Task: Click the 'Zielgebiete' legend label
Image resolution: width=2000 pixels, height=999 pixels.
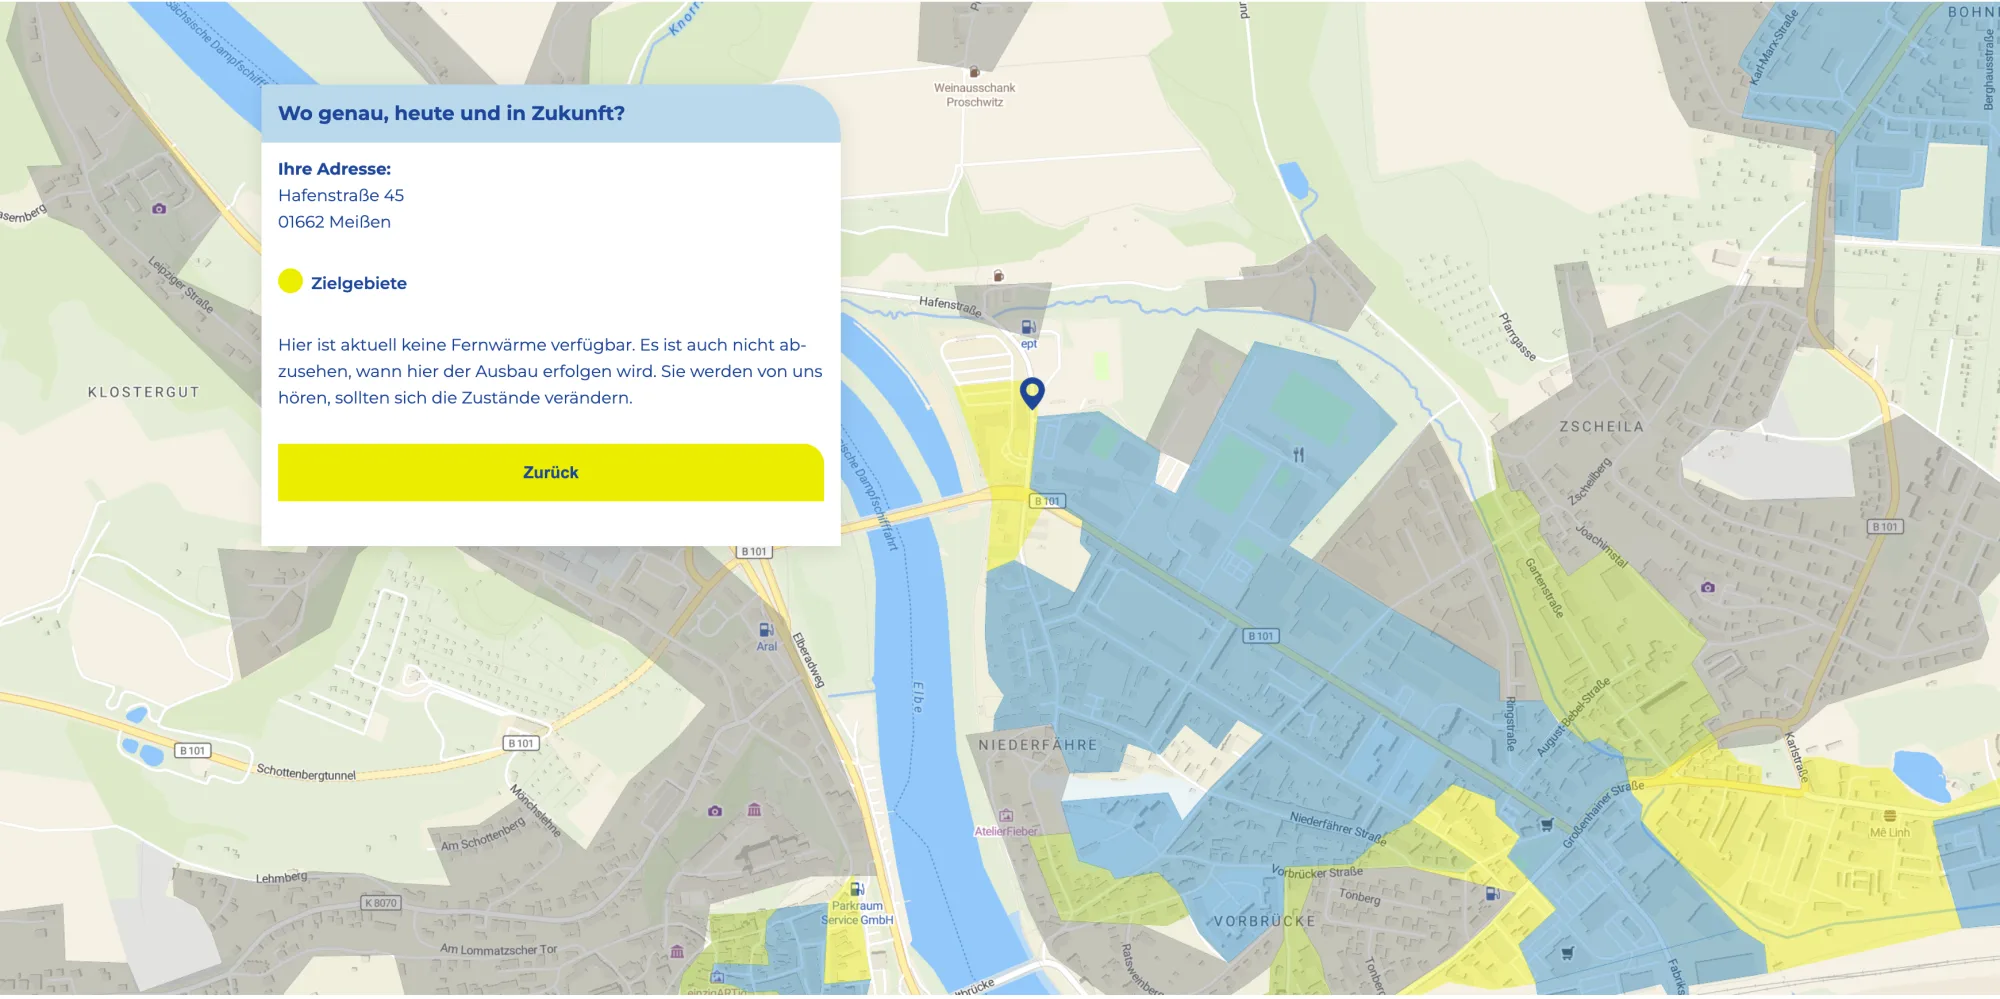Action: [359, 283]
